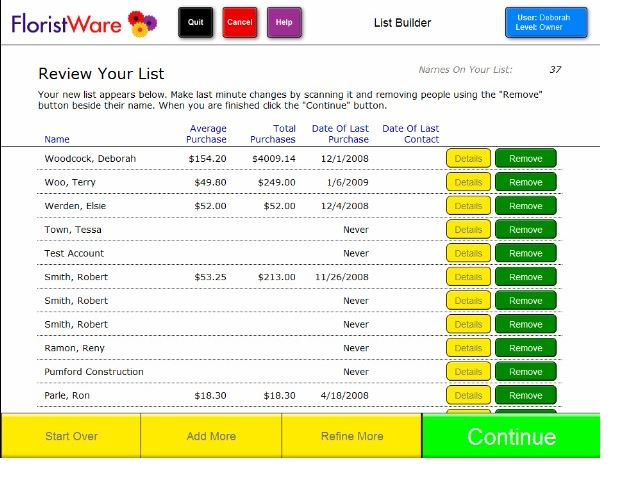Click the $154.20 average purchase value
This screenshot has width=634, height=481.
pos(207,158)
